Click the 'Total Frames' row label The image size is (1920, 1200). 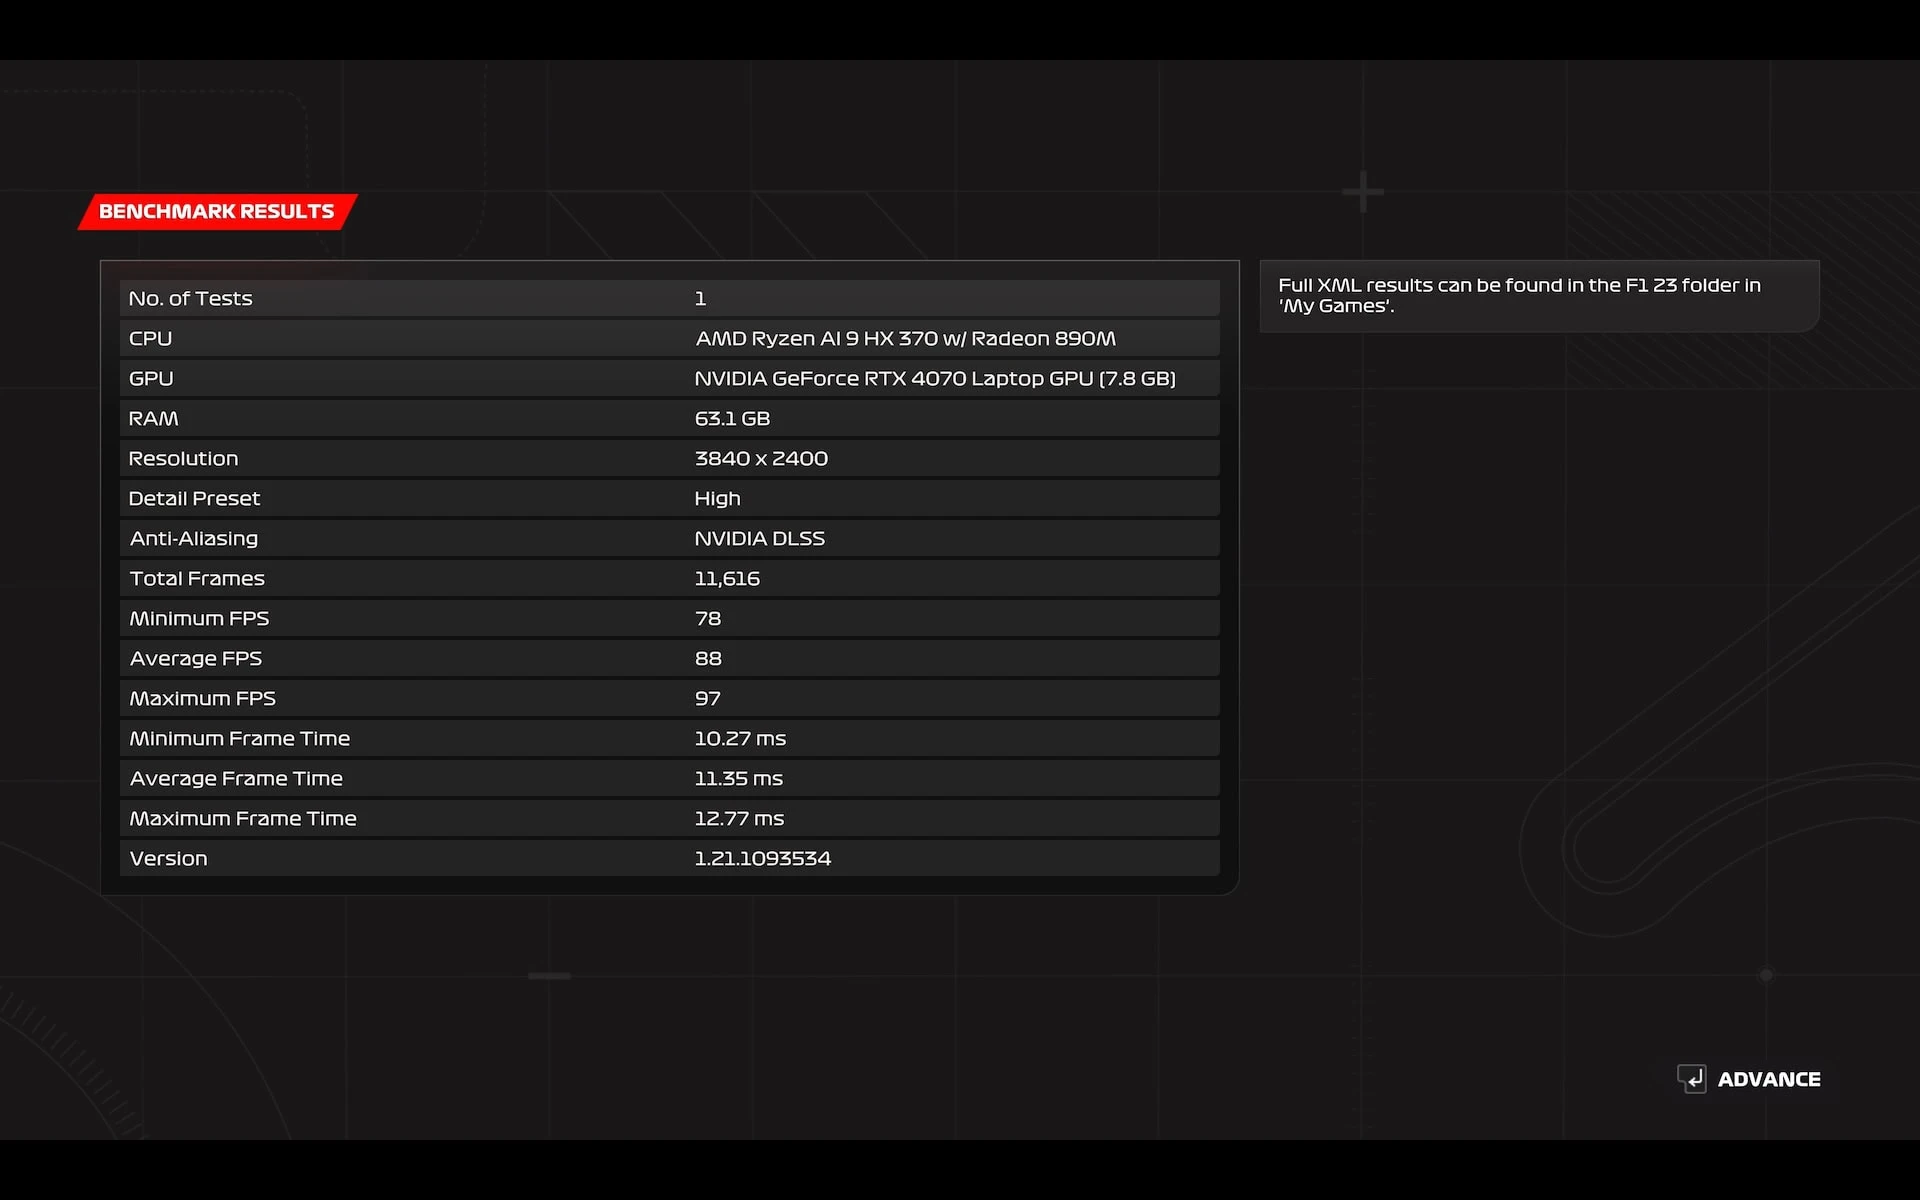[197, 578]
